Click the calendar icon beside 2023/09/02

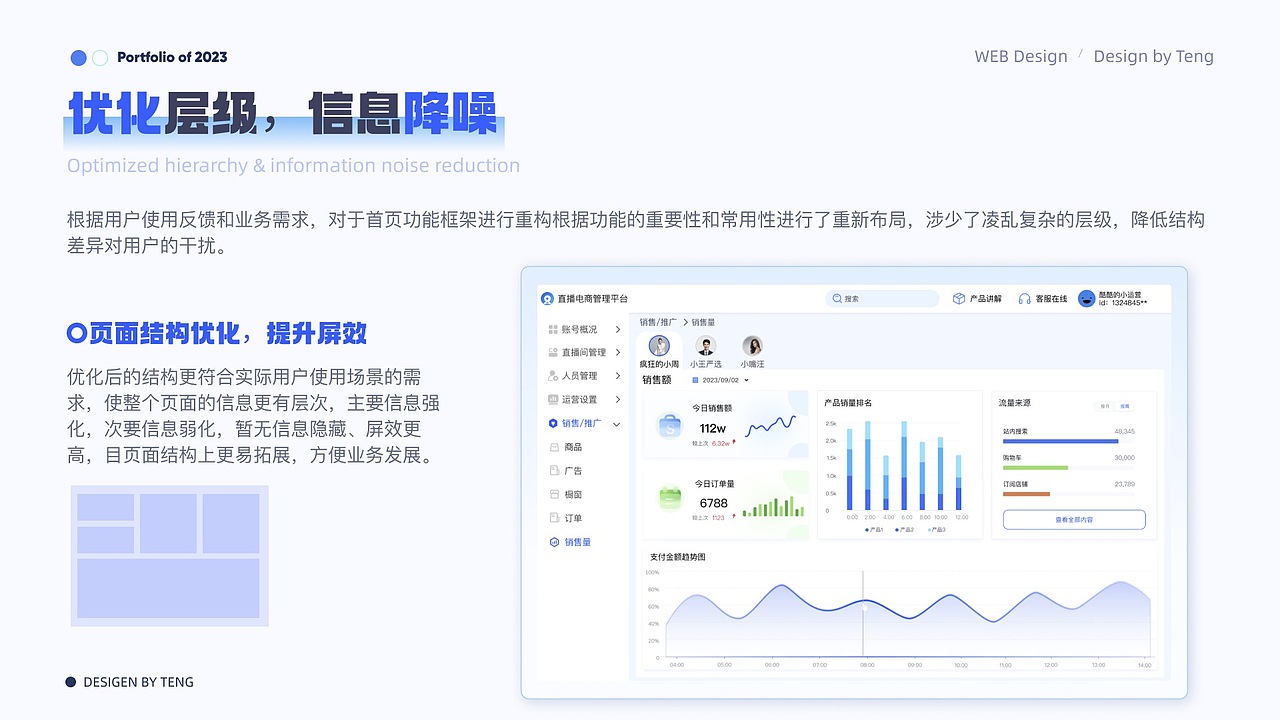click(x=695, y=380)
